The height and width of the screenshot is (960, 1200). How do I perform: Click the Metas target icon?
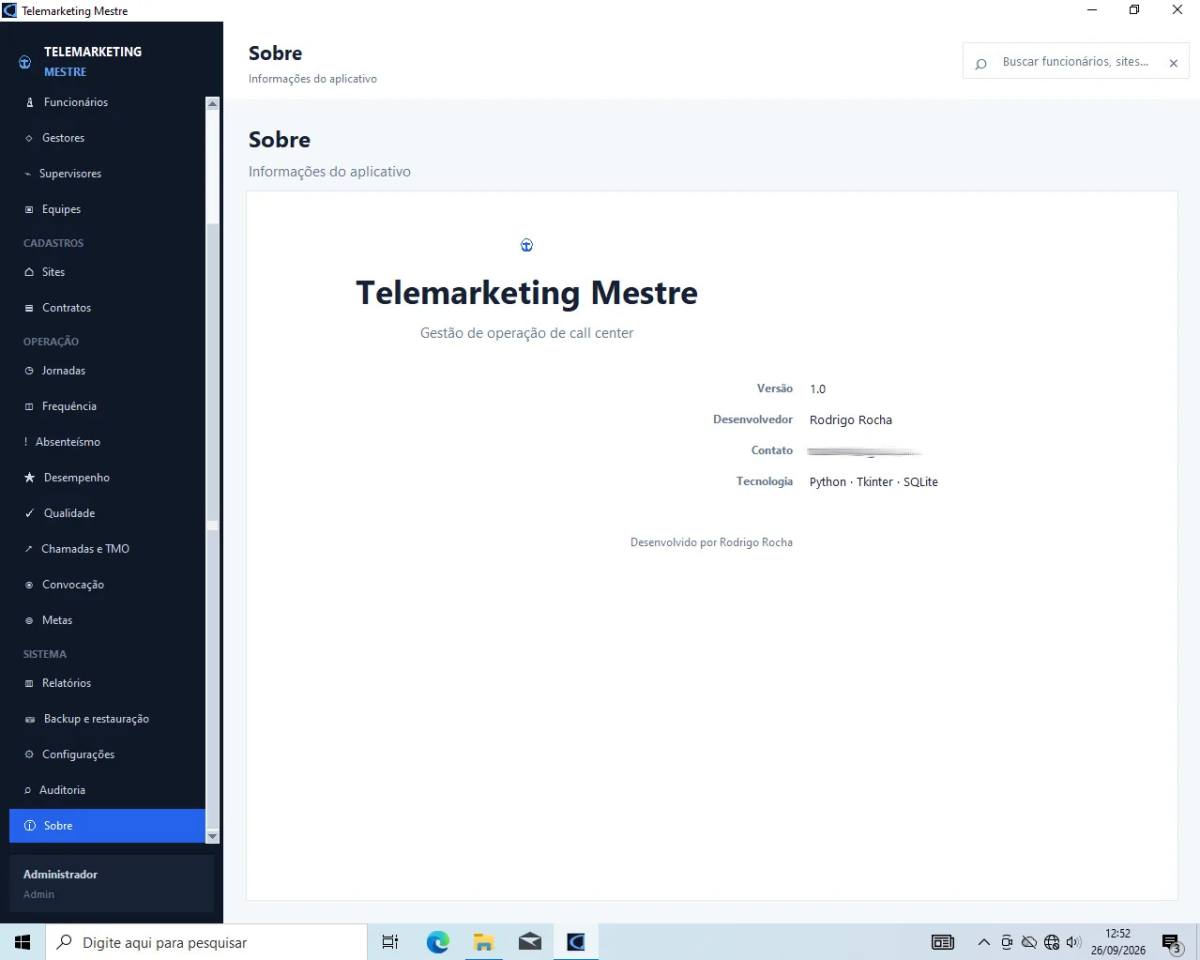click(29, 621)
